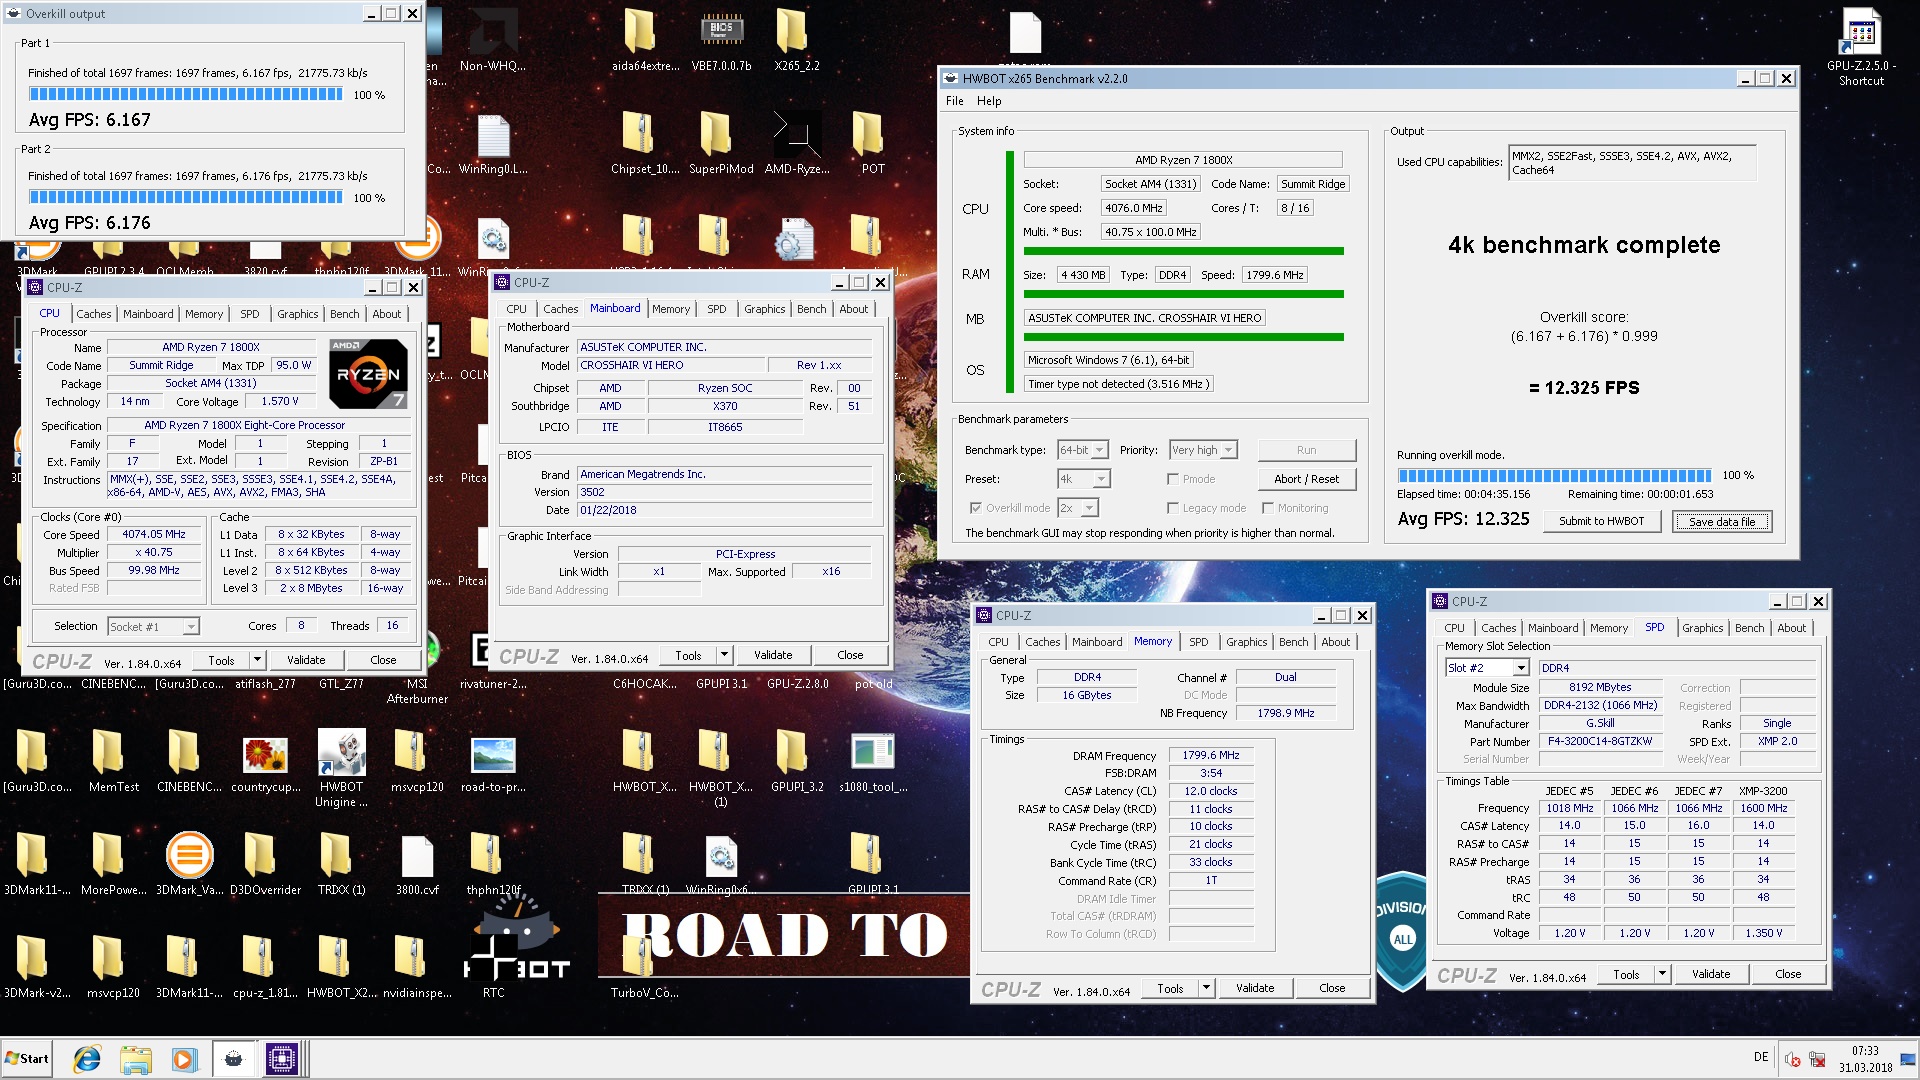Open the Benchmark type 64-bit dropdown
Image resolution: width=1920 pixels, height=1080 pixels.
(1083, 450)
